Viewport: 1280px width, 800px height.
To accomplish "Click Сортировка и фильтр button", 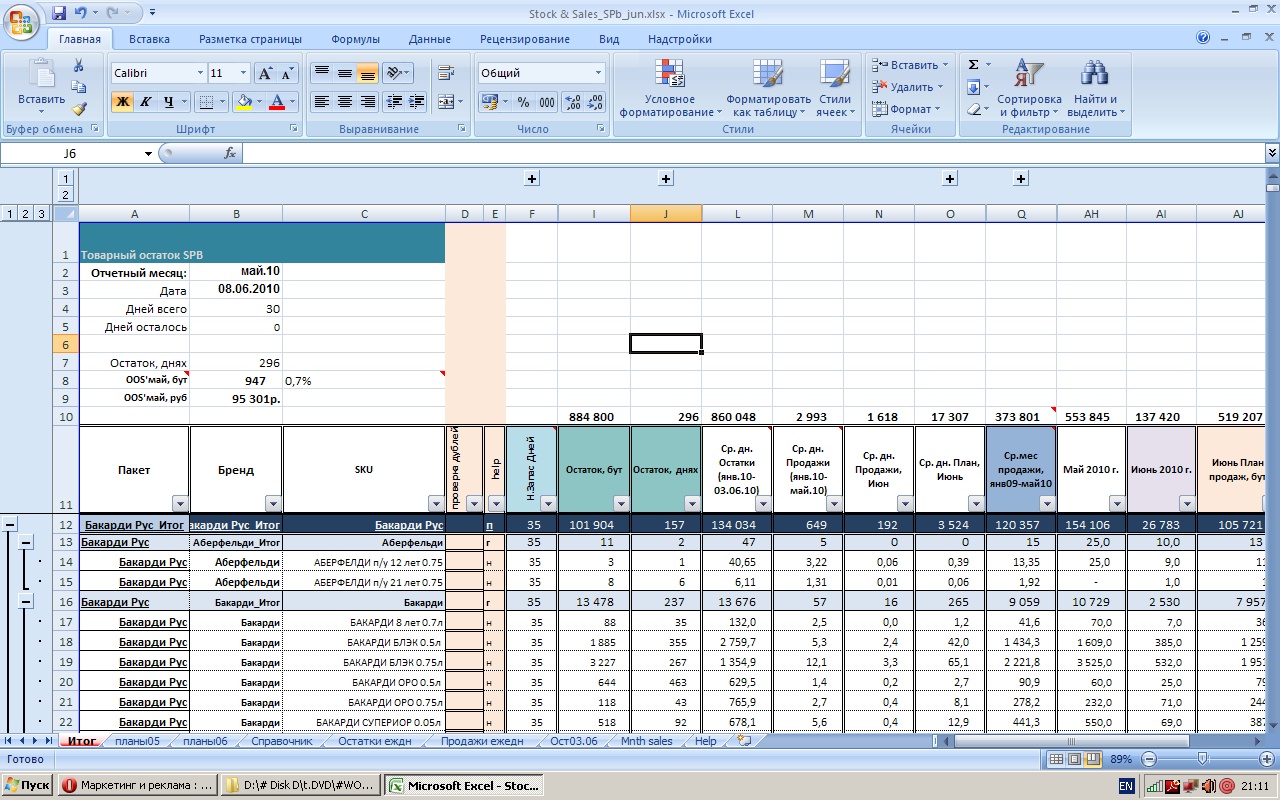I will 1029,88.
